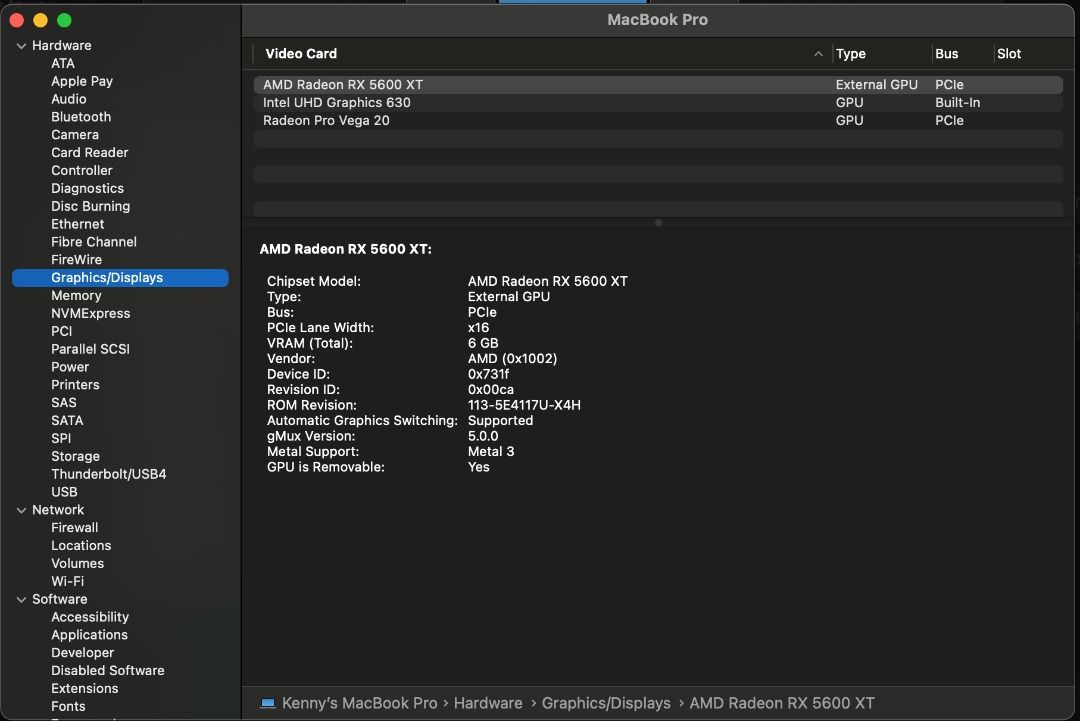Open Power information
The height and width of the screenshot is (721, 1080).
pos(70,368)
